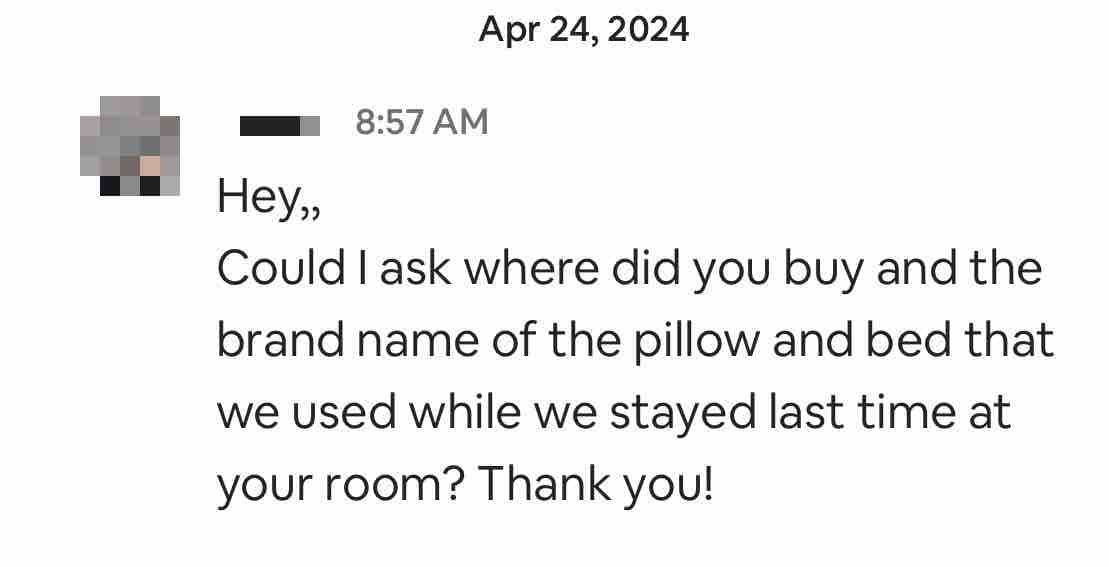Click the Apr 24, 2024 date header
Screen dimensions: 1109x567
pyautogui.click(x=583, y=30)
